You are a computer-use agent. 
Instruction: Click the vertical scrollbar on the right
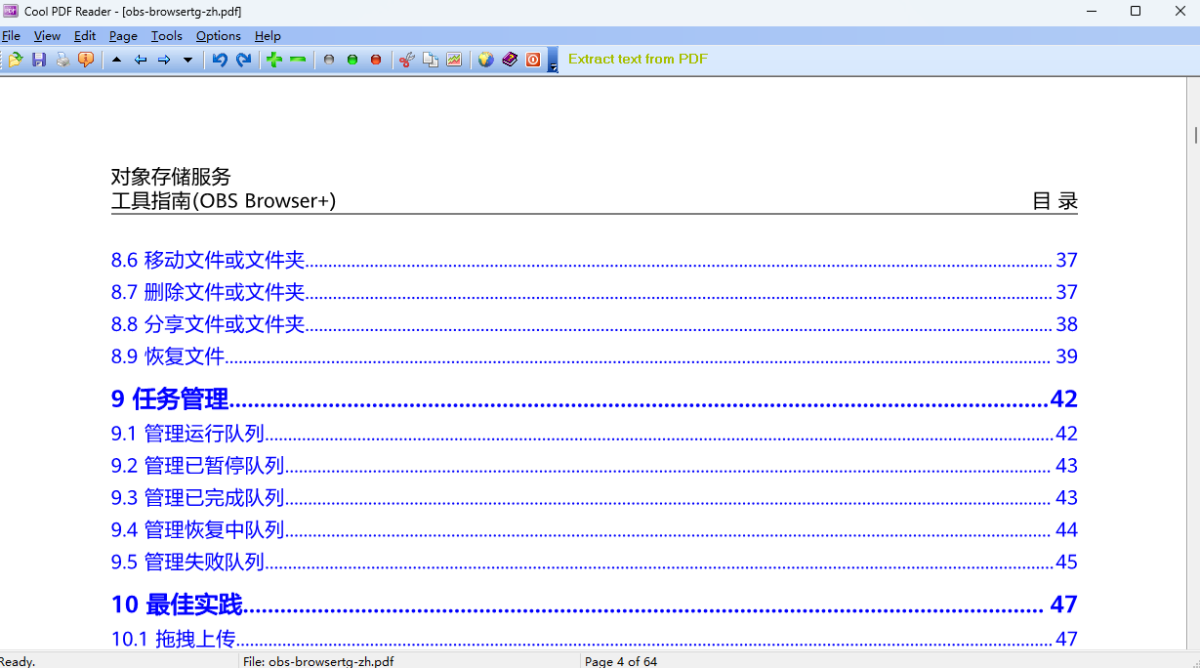[x=1193, y=134]
